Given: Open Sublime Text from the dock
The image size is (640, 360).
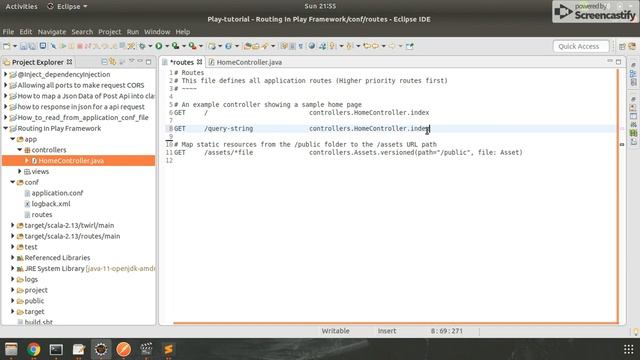Looking at the screenshot, I should [x=169, y=349].
